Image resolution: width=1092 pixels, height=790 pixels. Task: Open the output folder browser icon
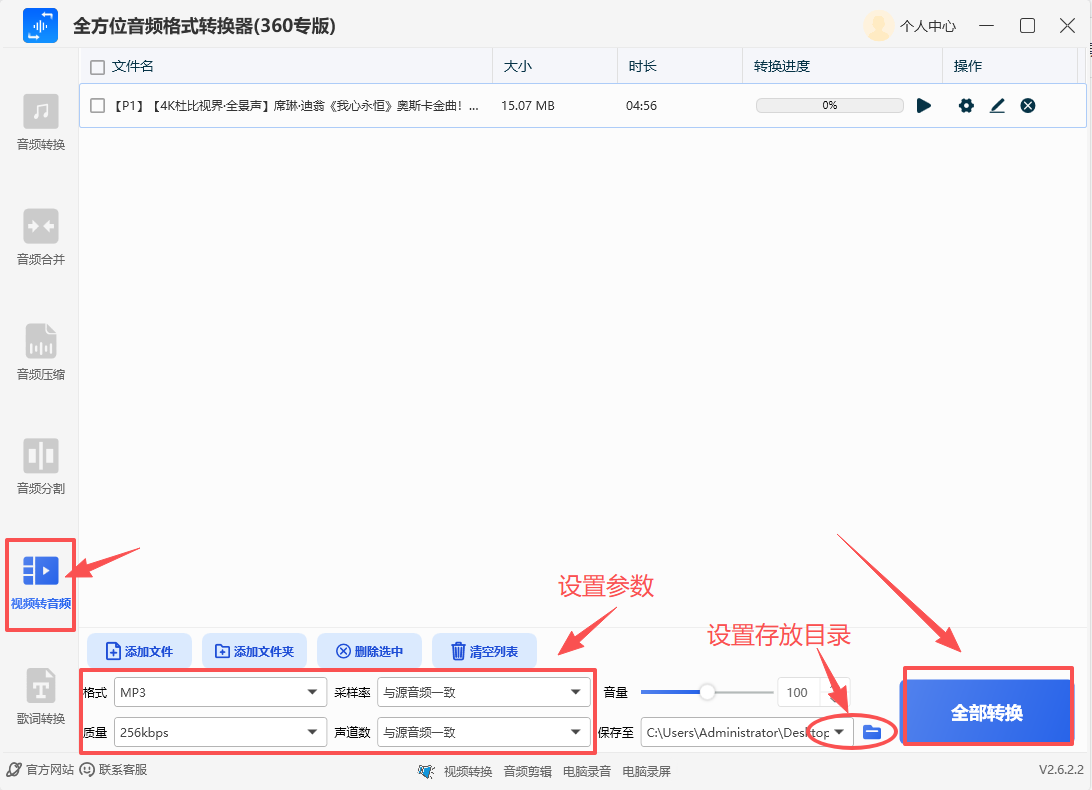click(x=871, y=731)
